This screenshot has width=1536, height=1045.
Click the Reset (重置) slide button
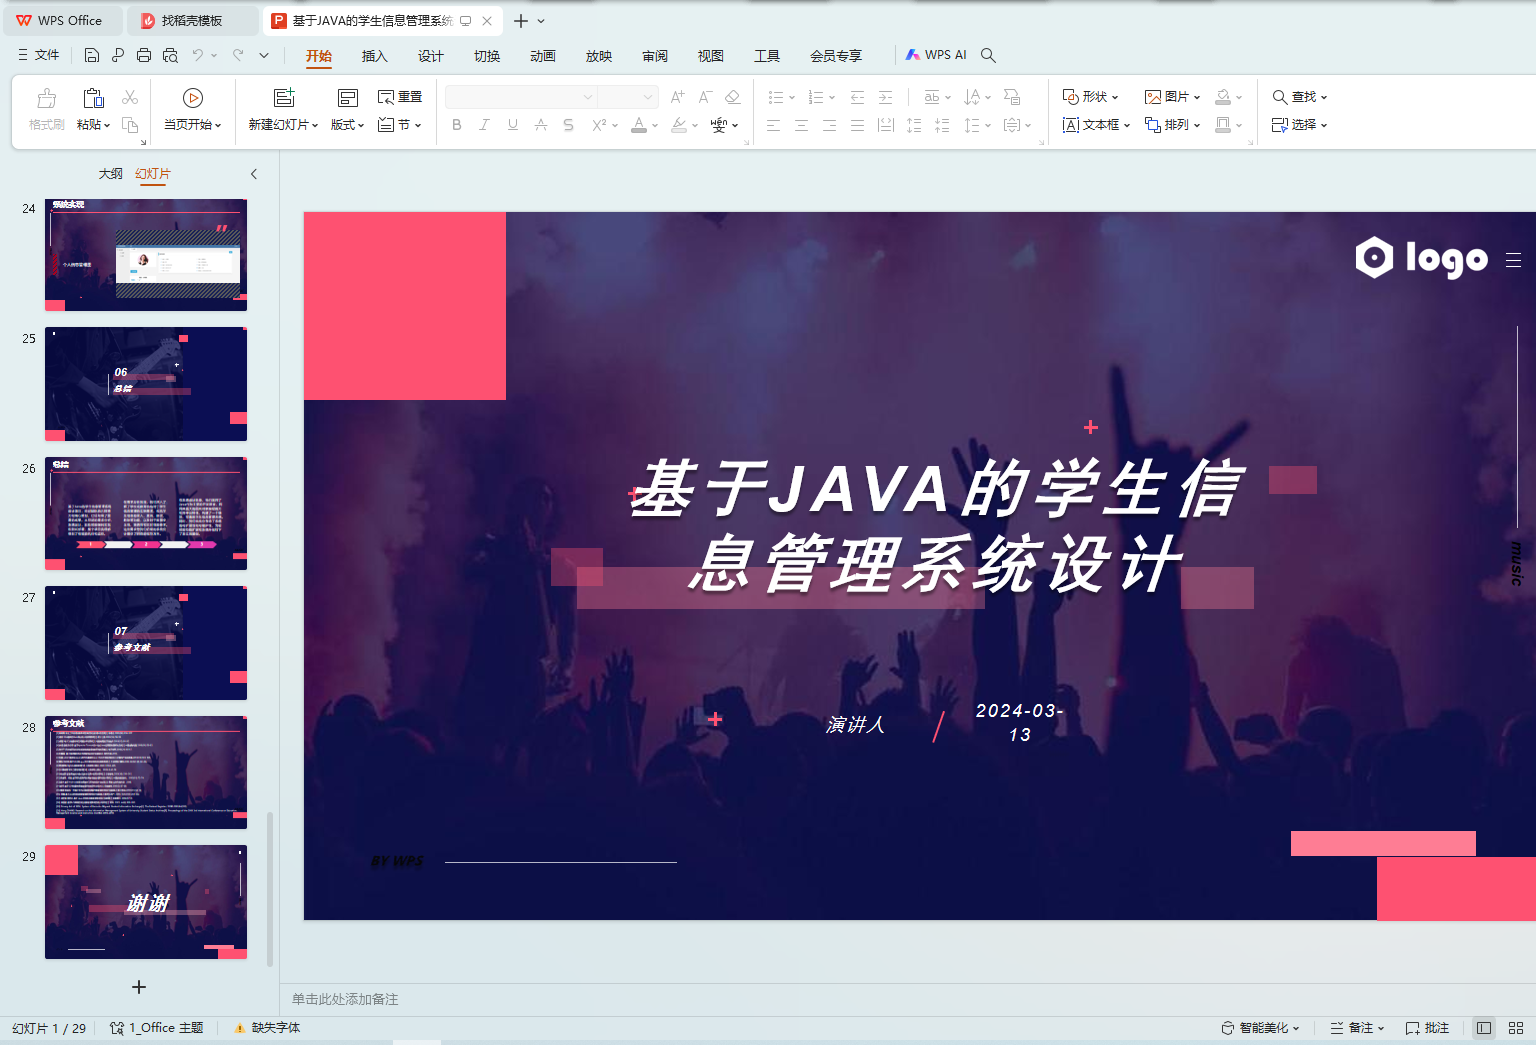point(400,97)
